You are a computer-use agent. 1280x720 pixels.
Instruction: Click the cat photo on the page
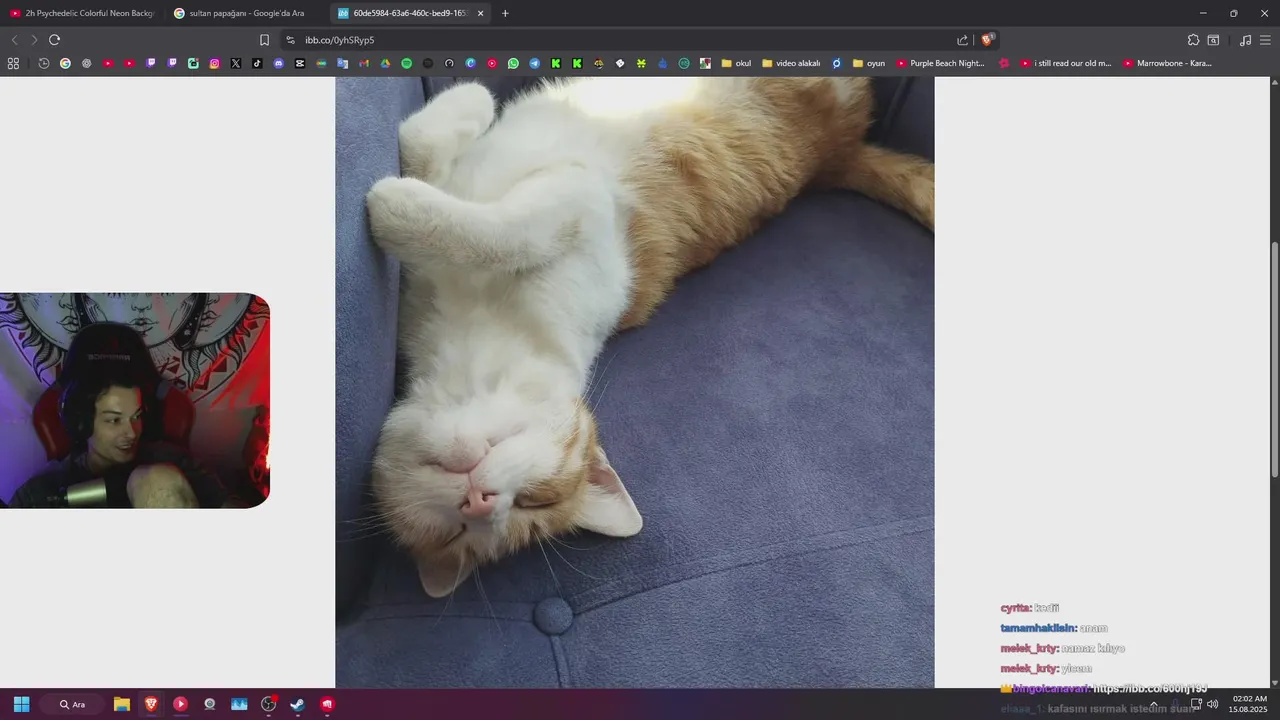point(634,382)
